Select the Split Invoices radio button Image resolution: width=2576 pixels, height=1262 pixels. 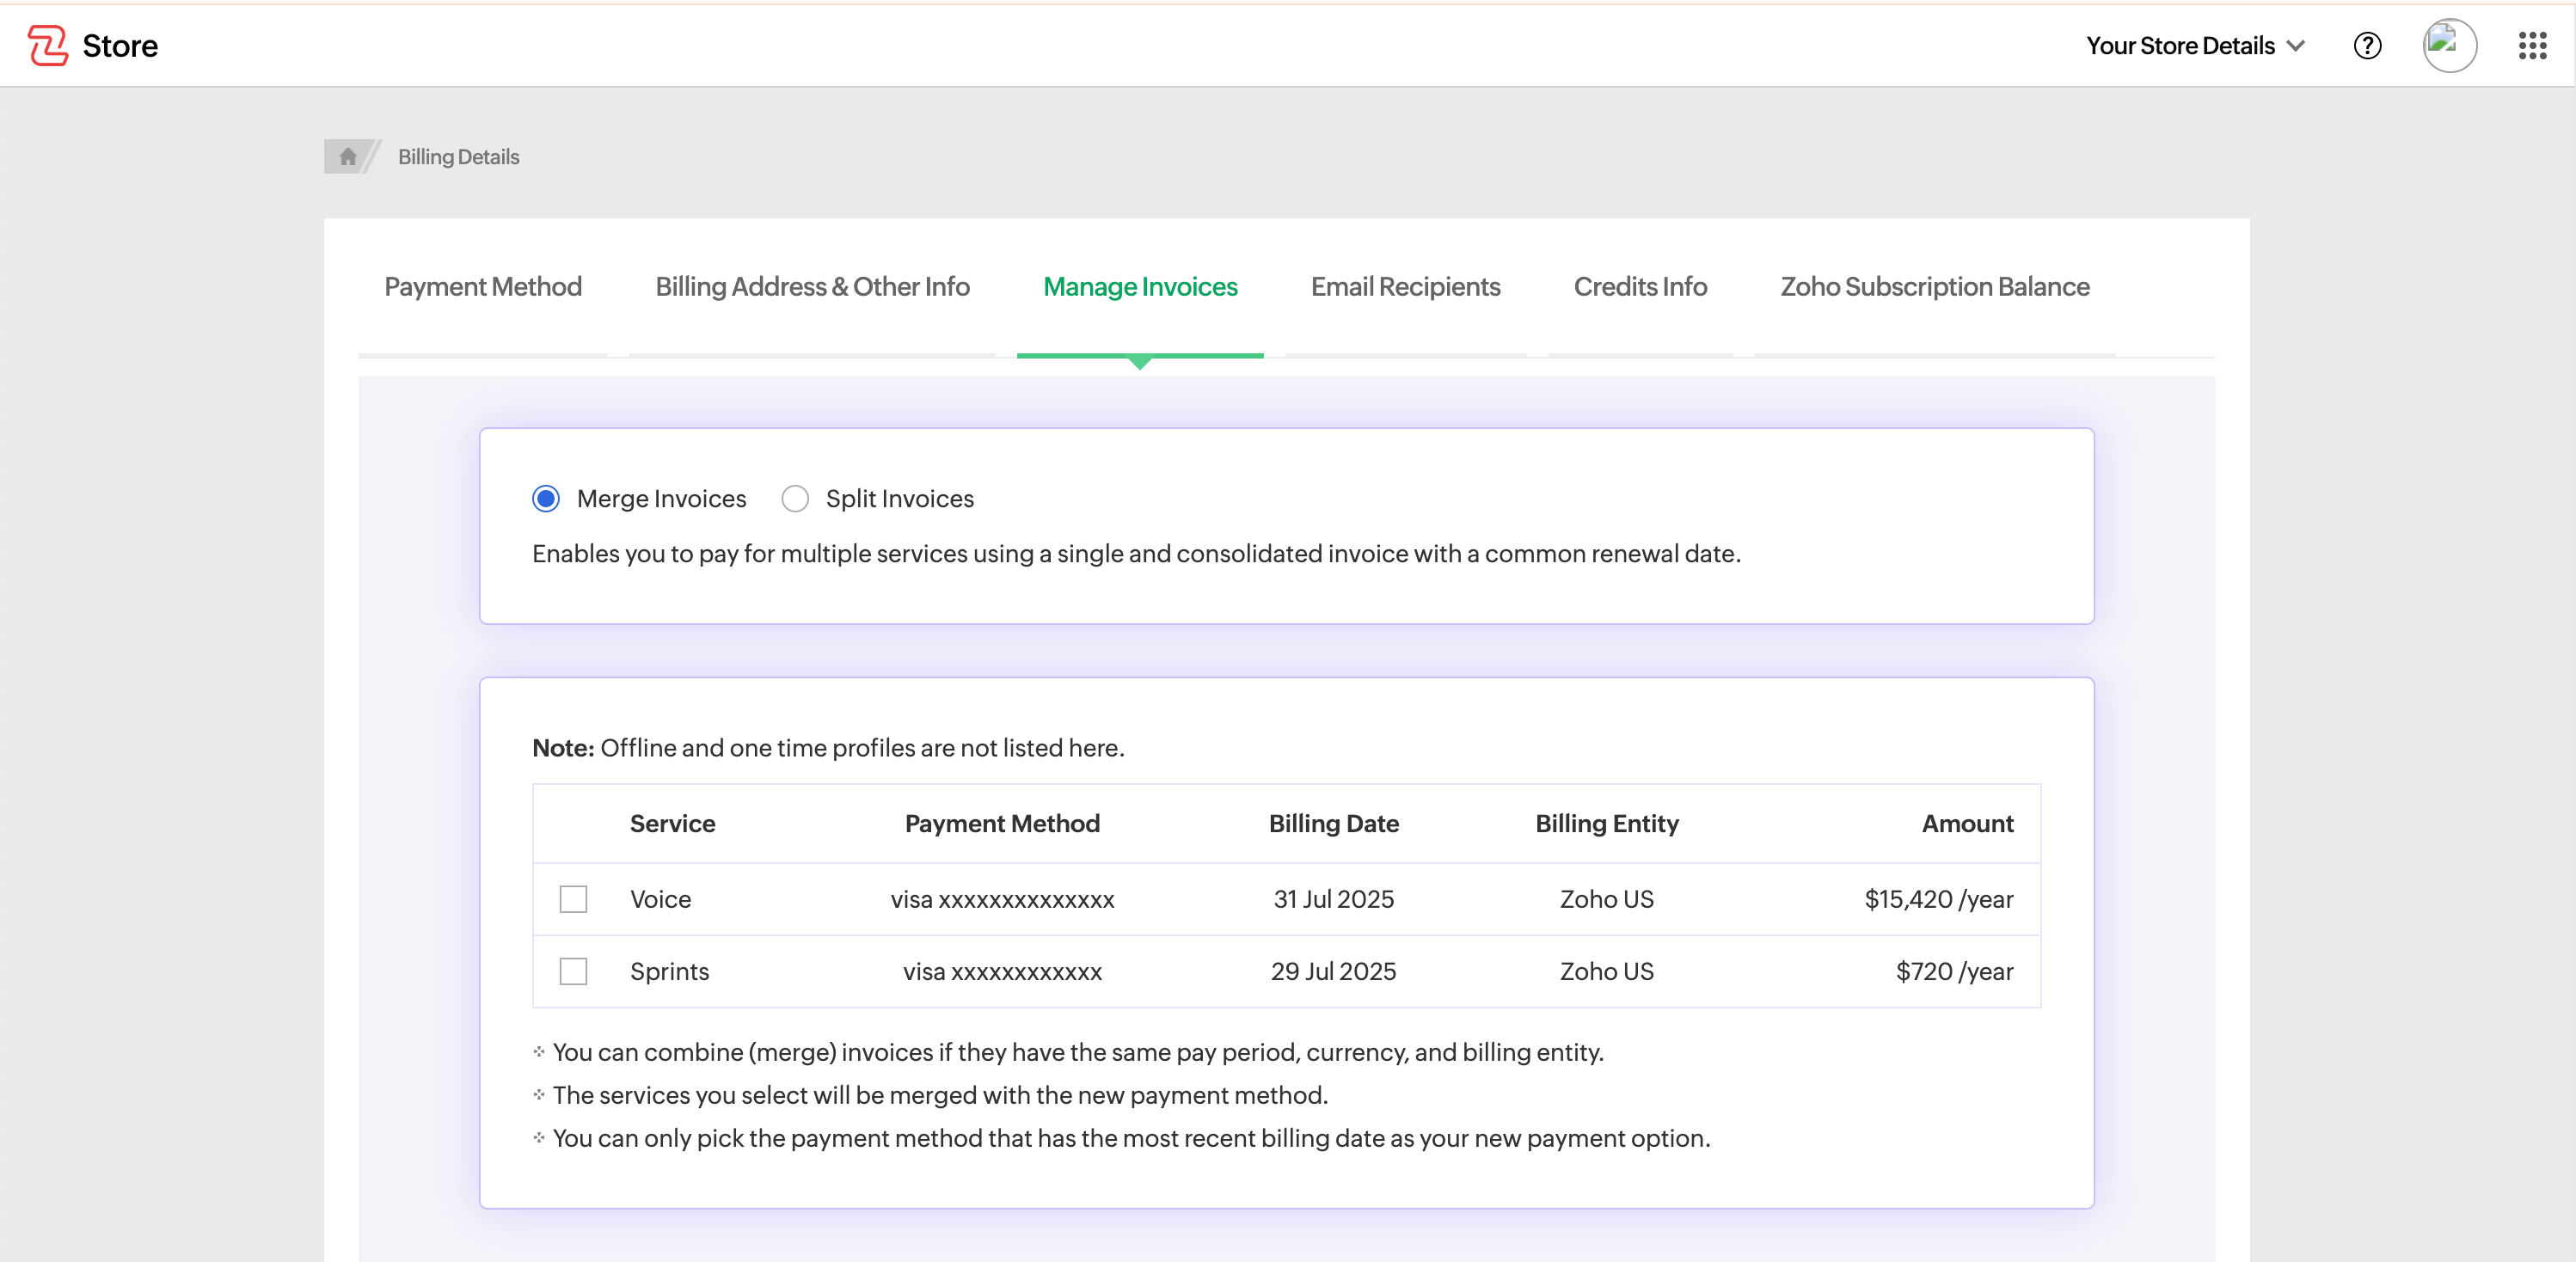[x=795, y=498]
